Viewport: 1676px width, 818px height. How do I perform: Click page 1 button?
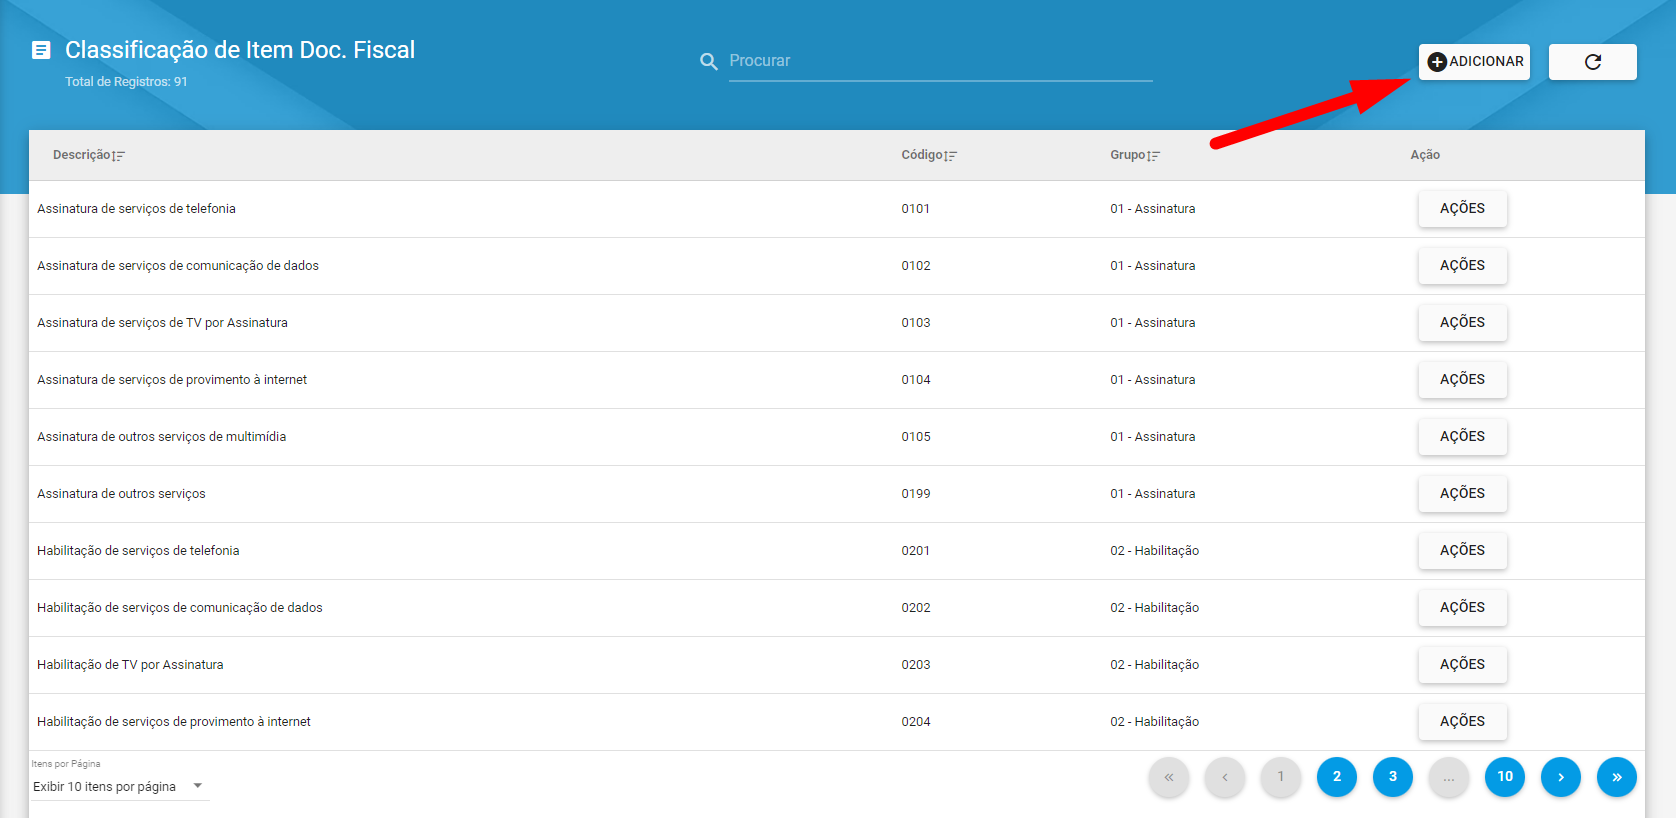point(1281,777)
